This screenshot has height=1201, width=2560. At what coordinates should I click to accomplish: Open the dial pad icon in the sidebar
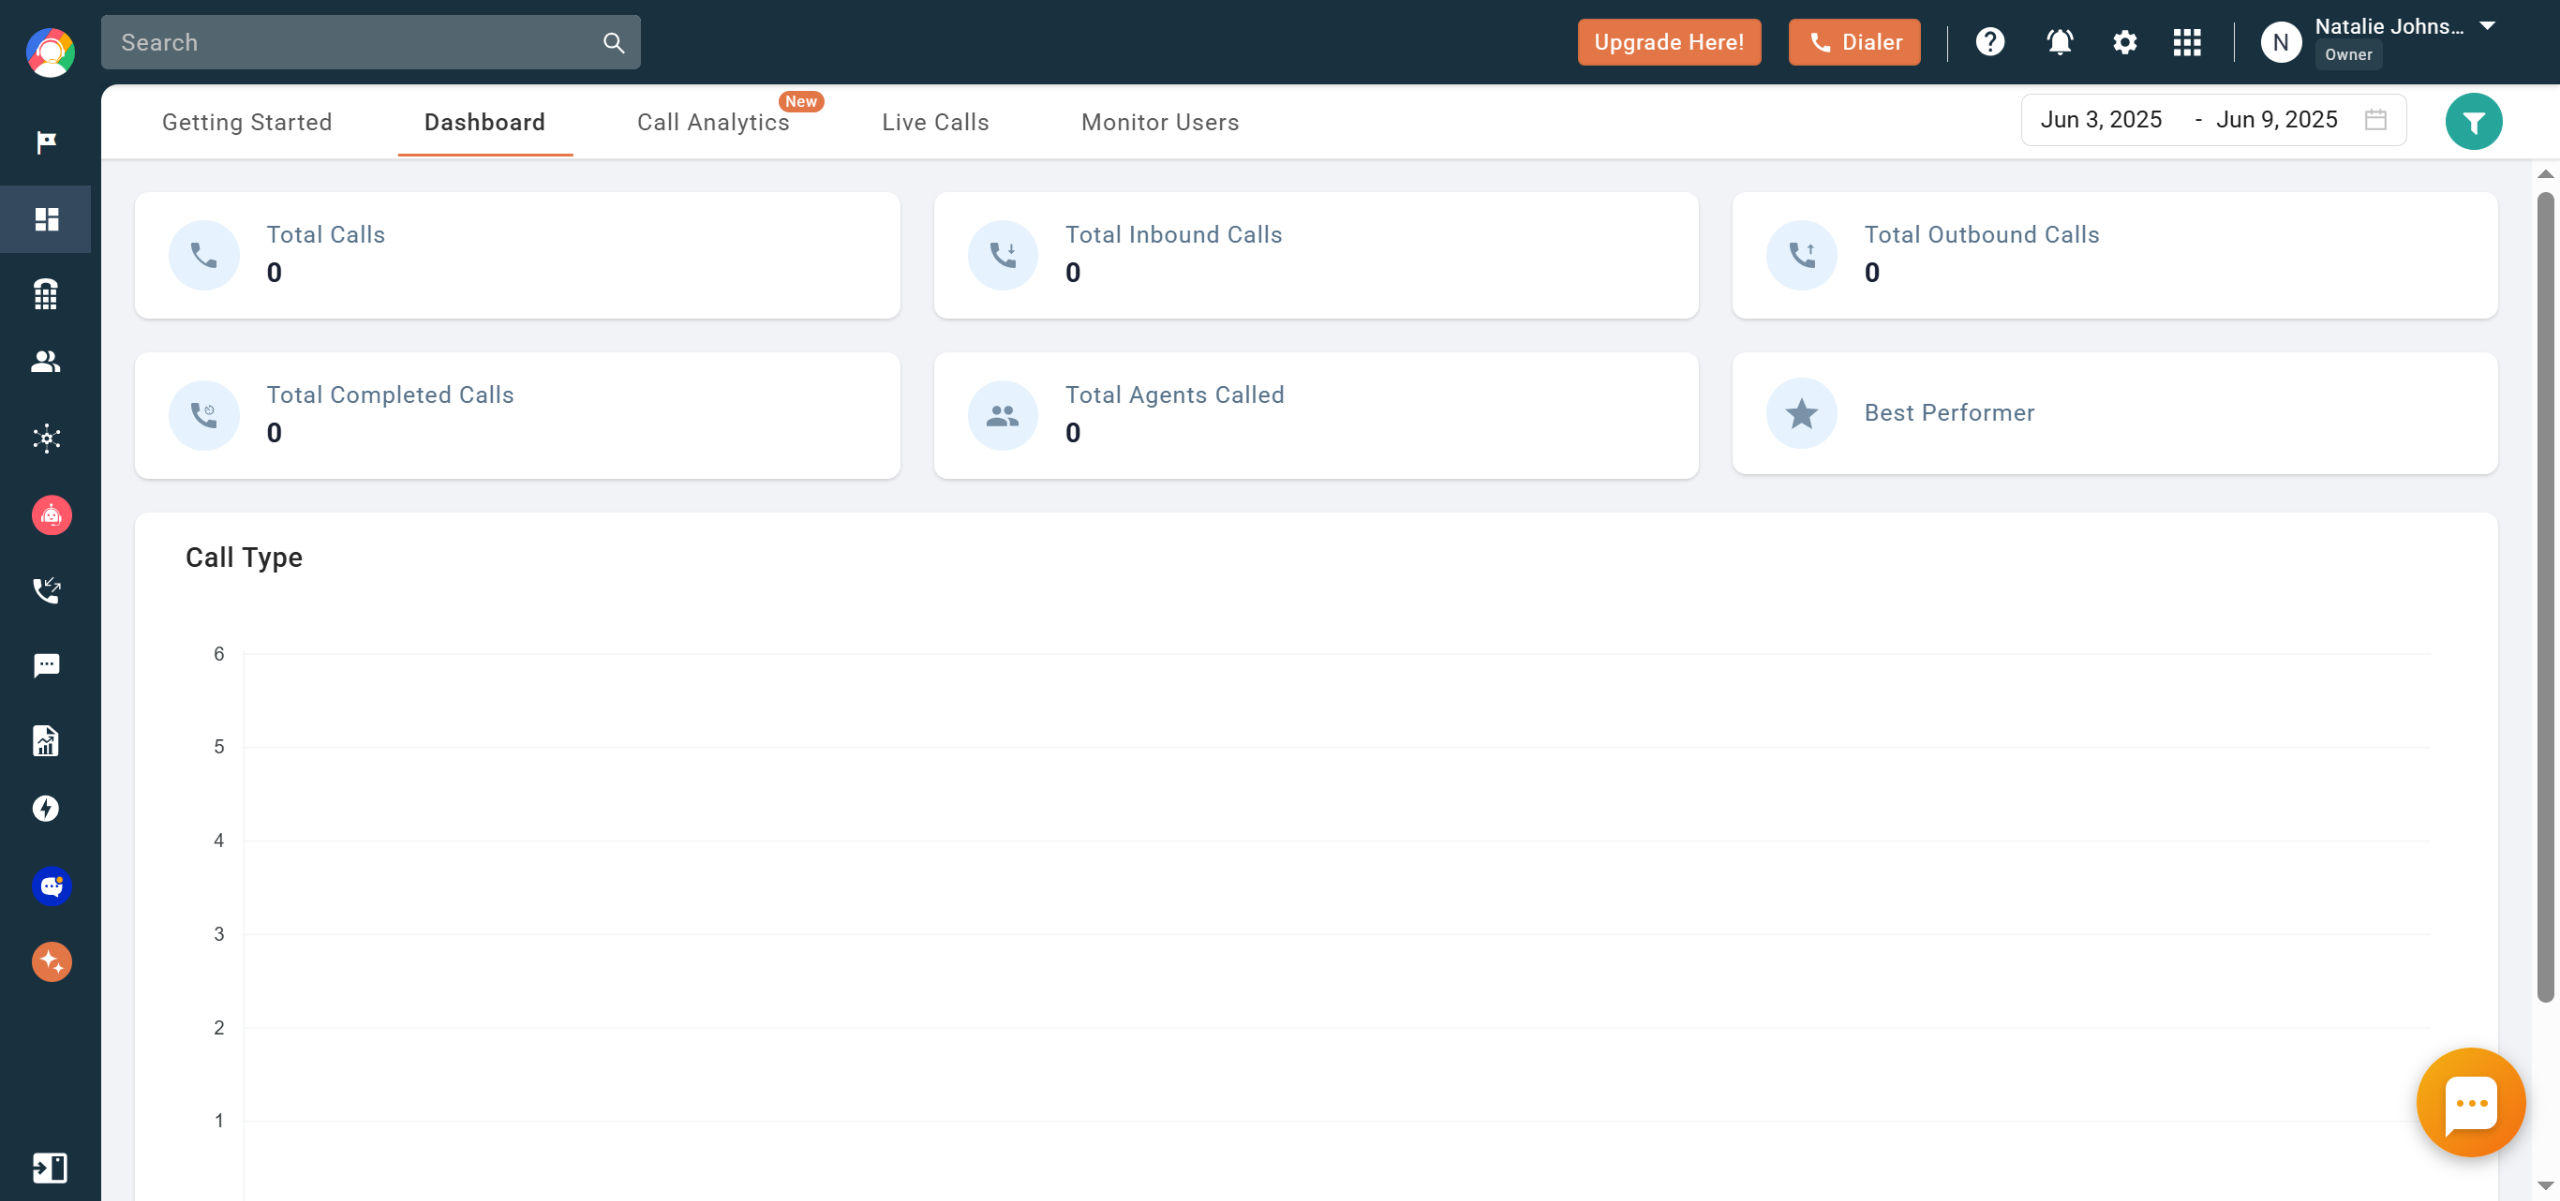point(46,294)
